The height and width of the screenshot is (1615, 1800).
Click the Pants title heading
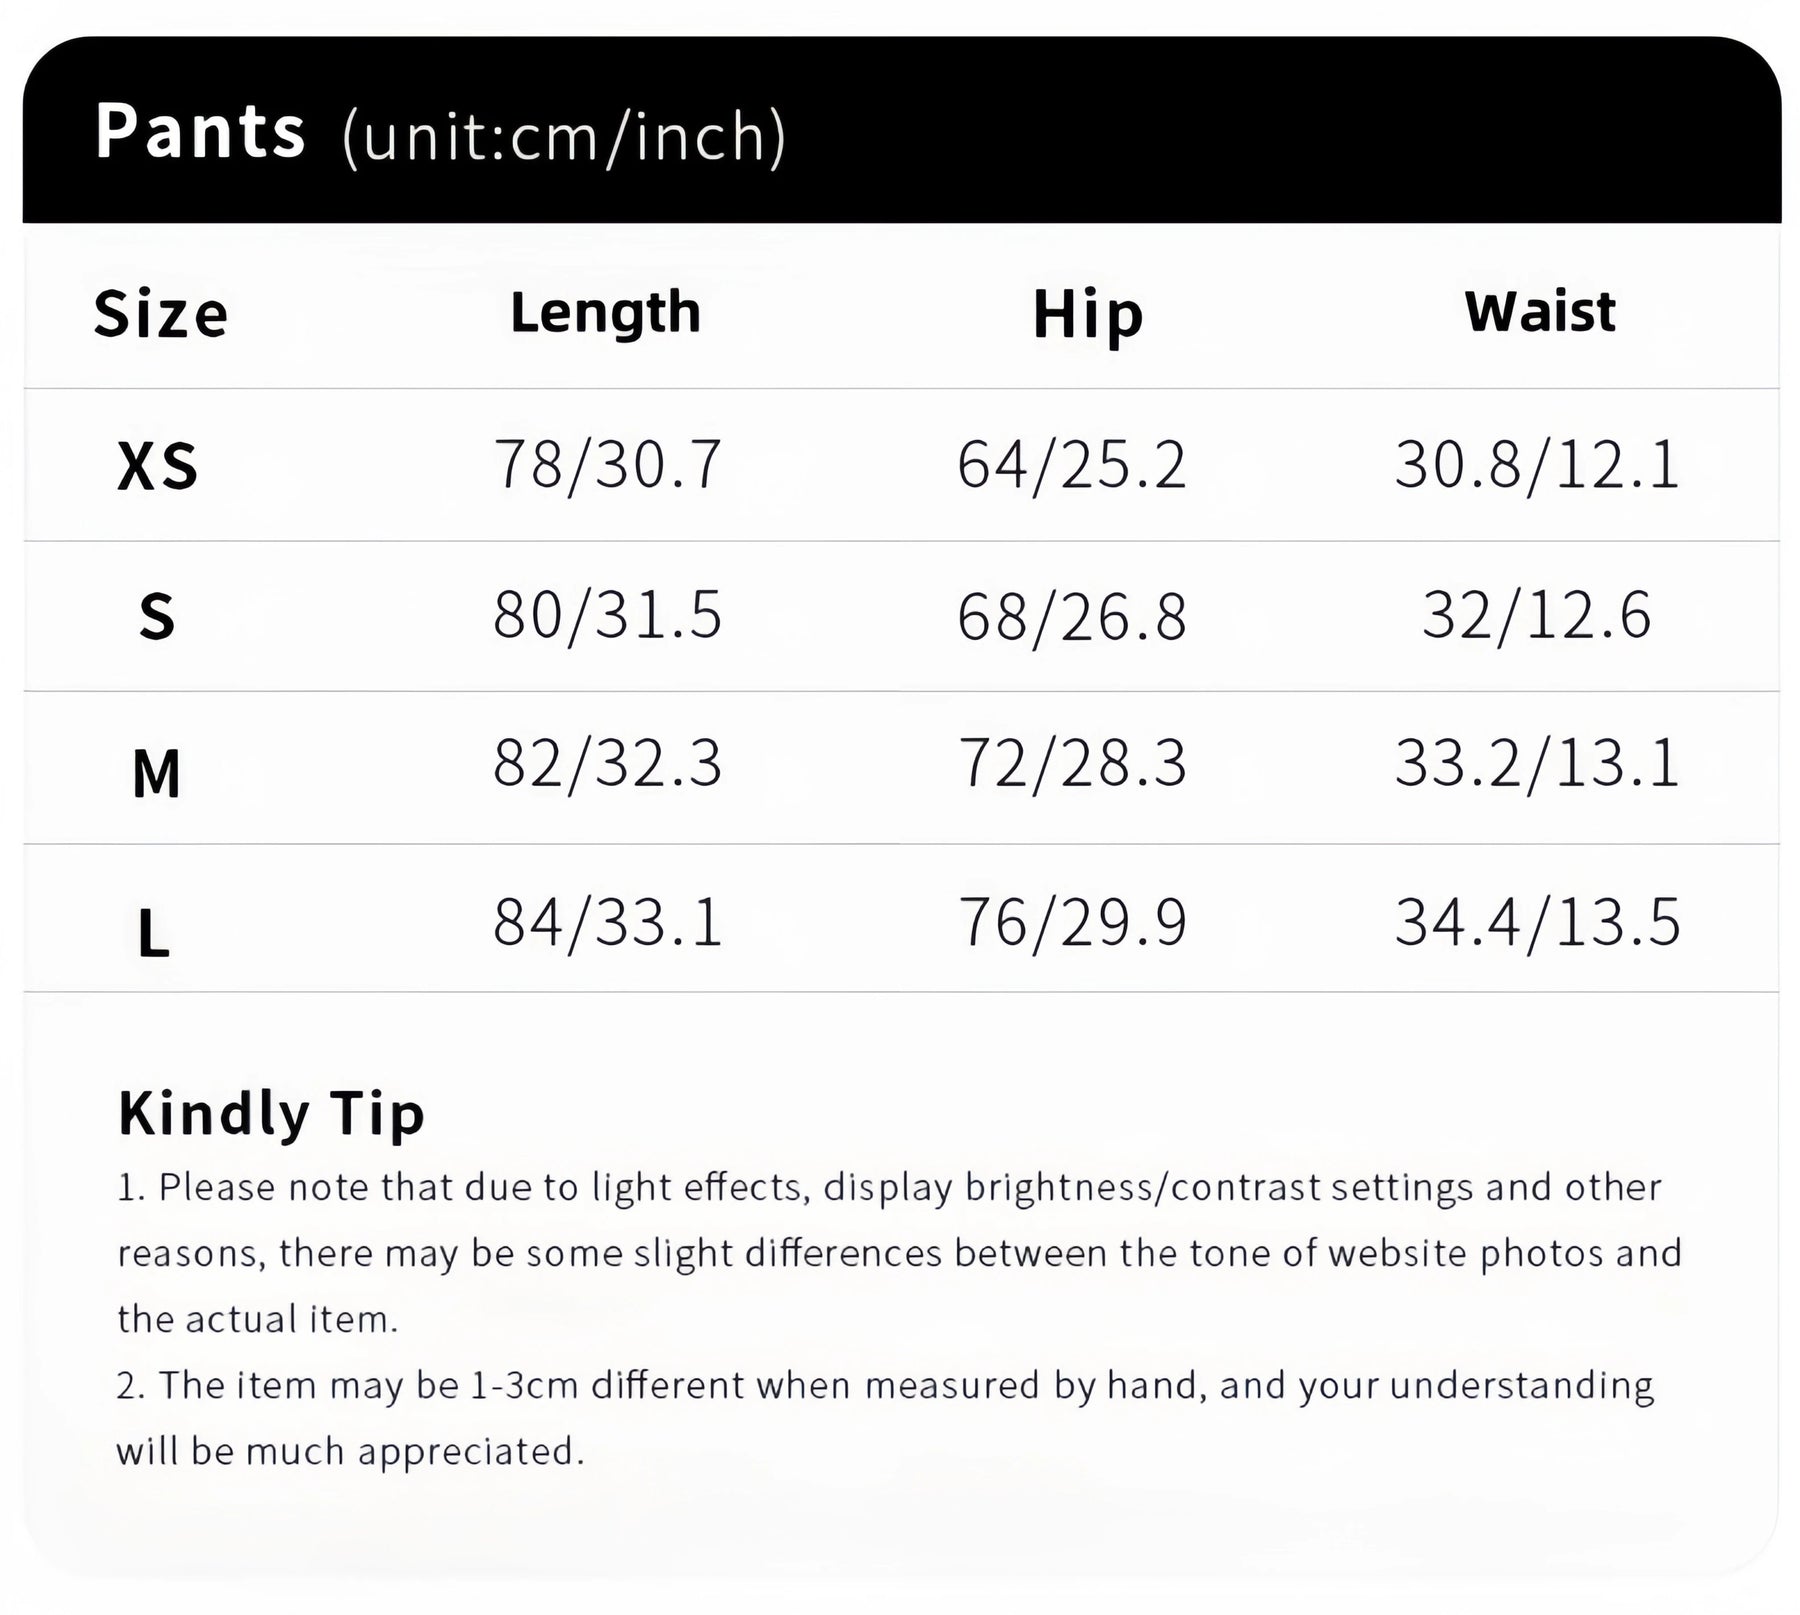click(200, 131)
